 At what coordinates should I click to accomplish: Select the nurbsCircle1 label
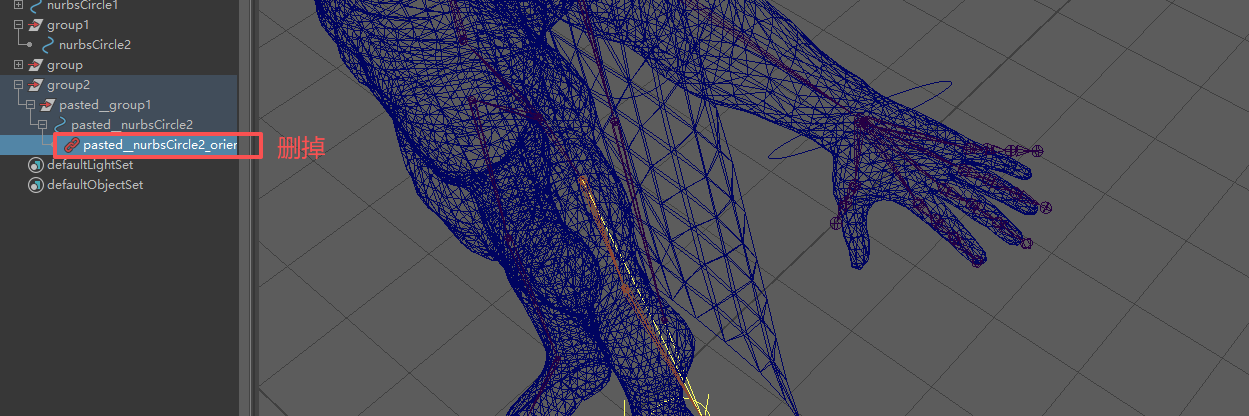[x=83, y=5]
